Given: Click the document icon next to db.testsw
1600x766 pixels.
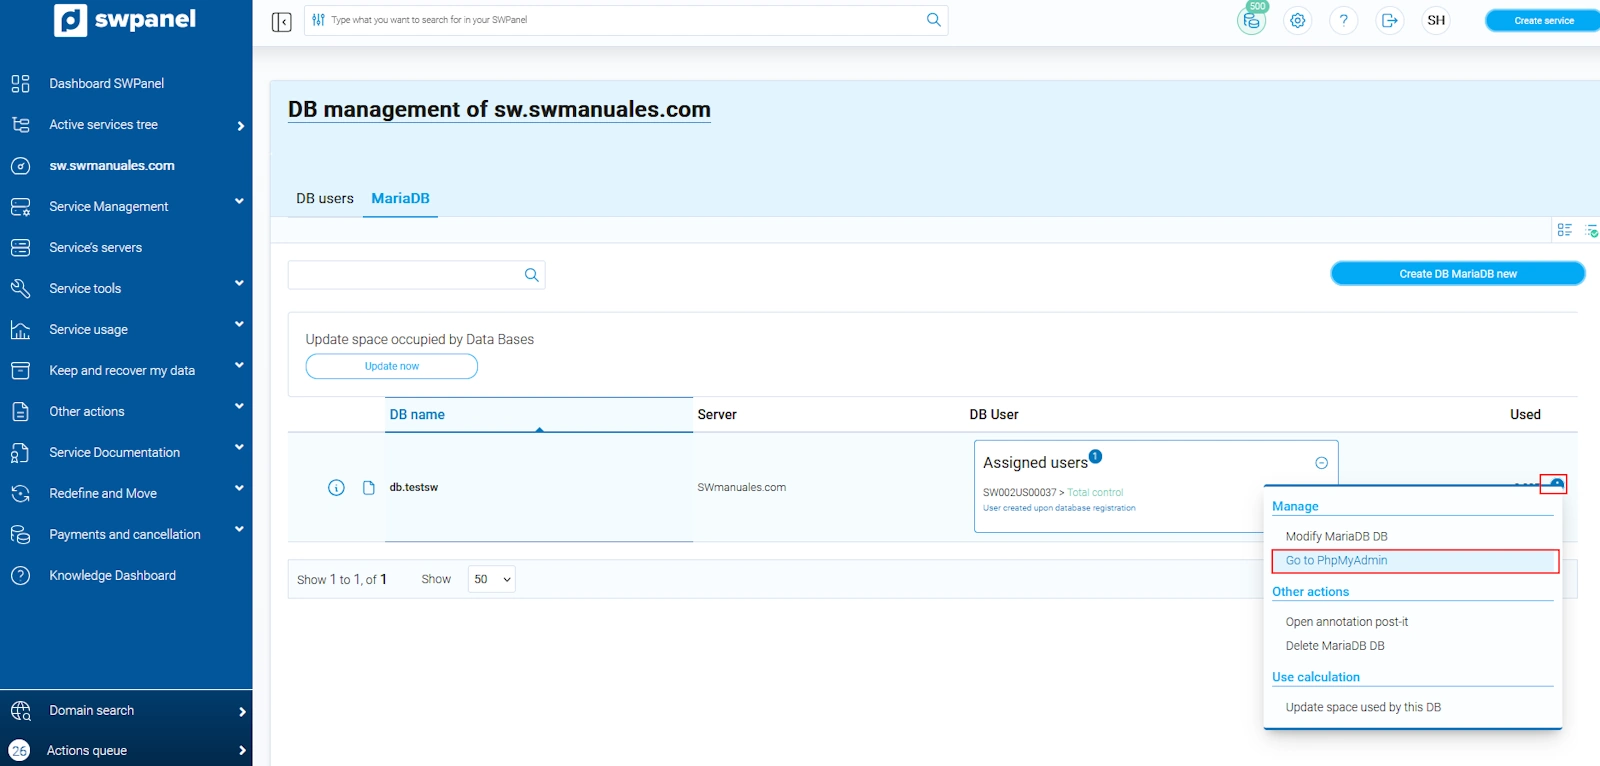Looking at the screenshot, I should (368, 488).
